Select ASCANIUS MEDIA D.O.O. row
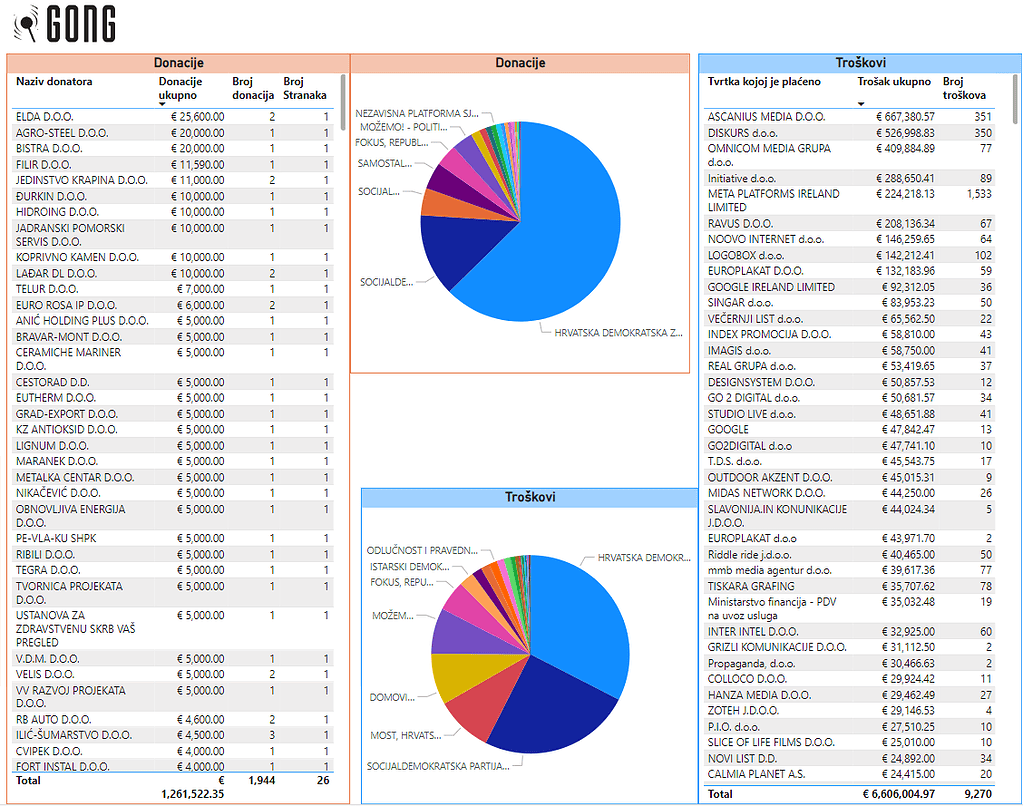Screen dimensions: 1023x806 click(766, 117)
